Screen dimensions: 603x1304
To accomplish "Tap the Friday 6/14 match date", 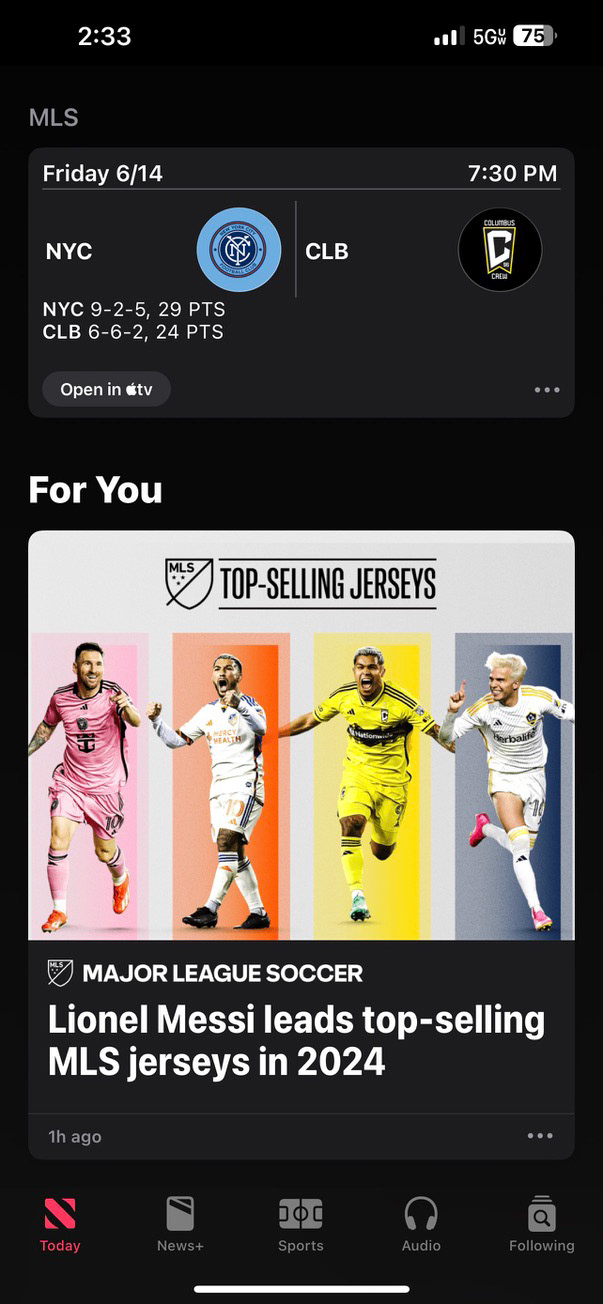I will pos(102,173).
